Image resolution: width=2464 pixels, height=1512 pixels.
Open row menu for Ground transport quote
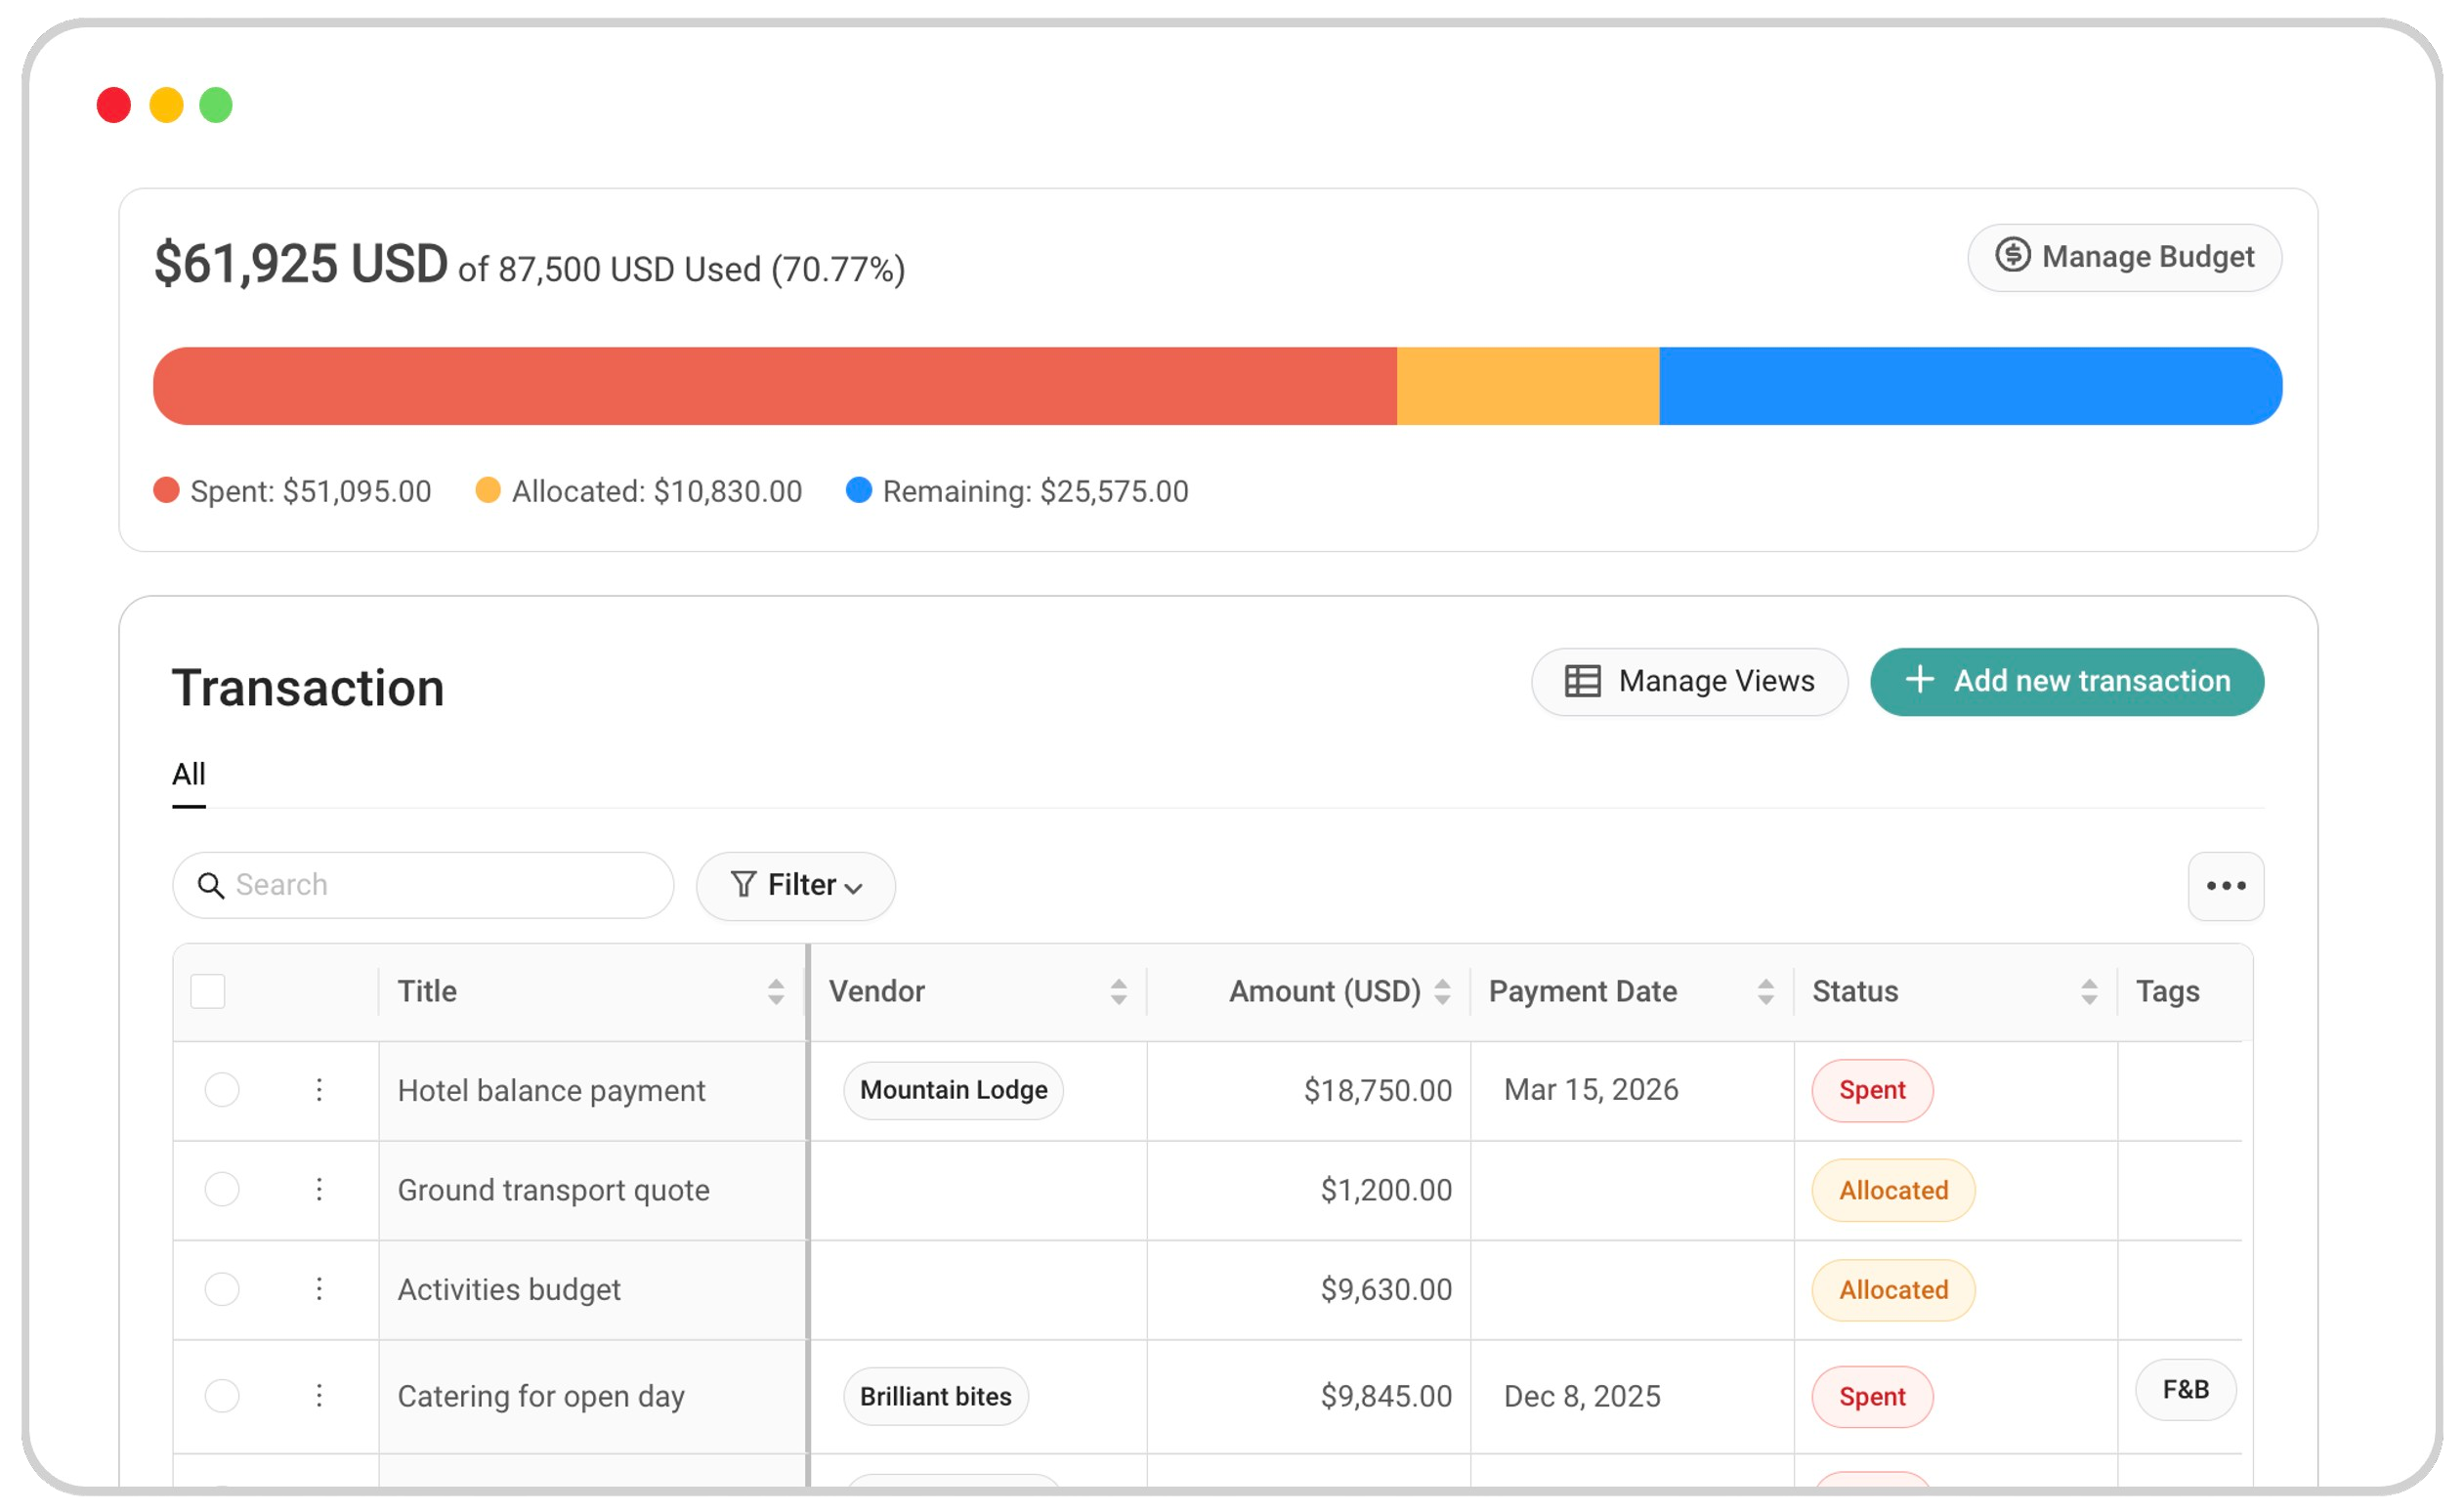319,1190
